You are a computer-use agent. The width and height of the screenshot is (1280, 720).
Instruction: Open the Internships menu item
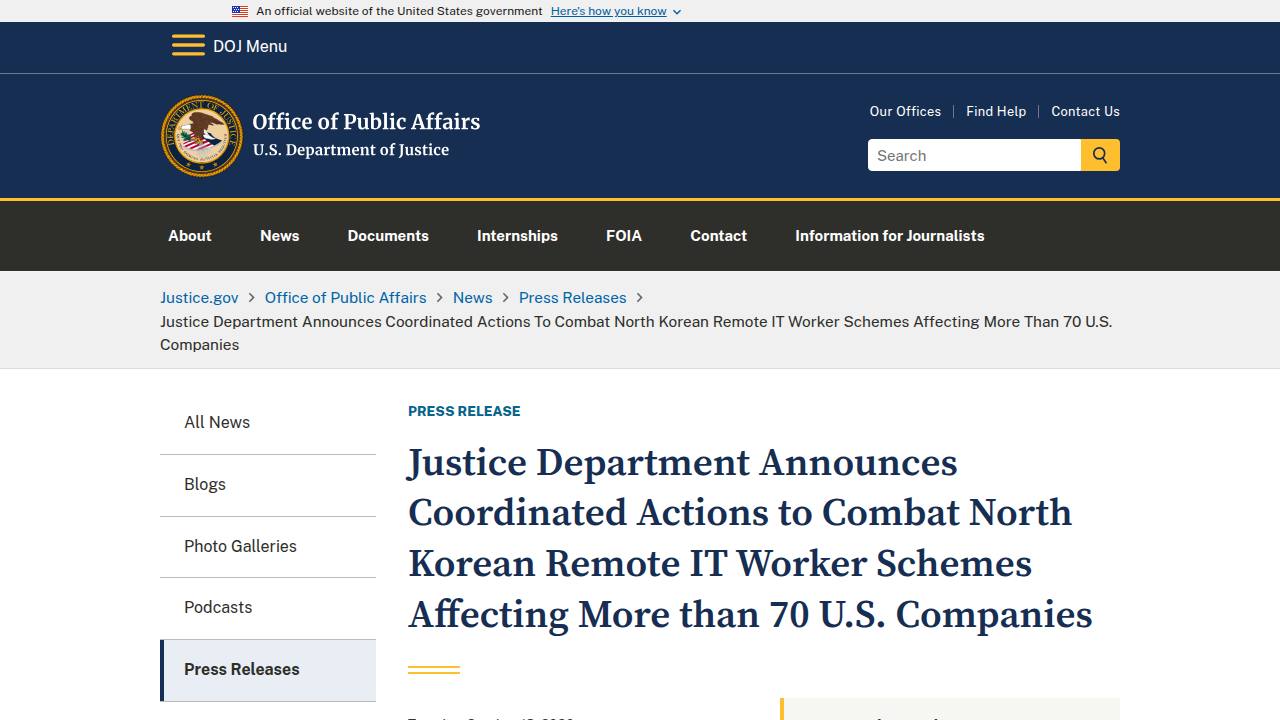coord(517,236)
